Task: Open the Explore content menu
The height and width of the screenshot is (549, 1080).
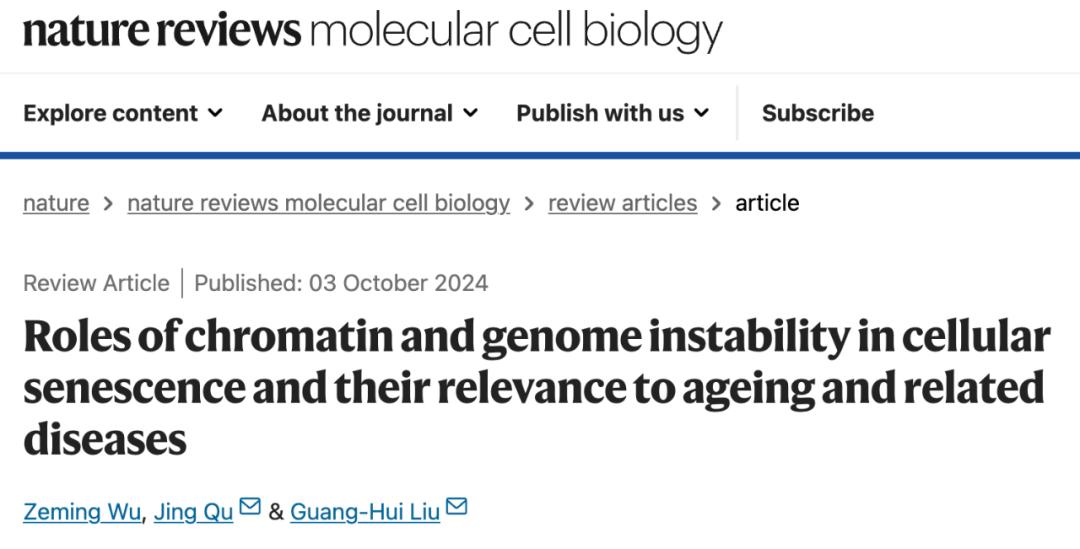Action: tap(111, 113)
